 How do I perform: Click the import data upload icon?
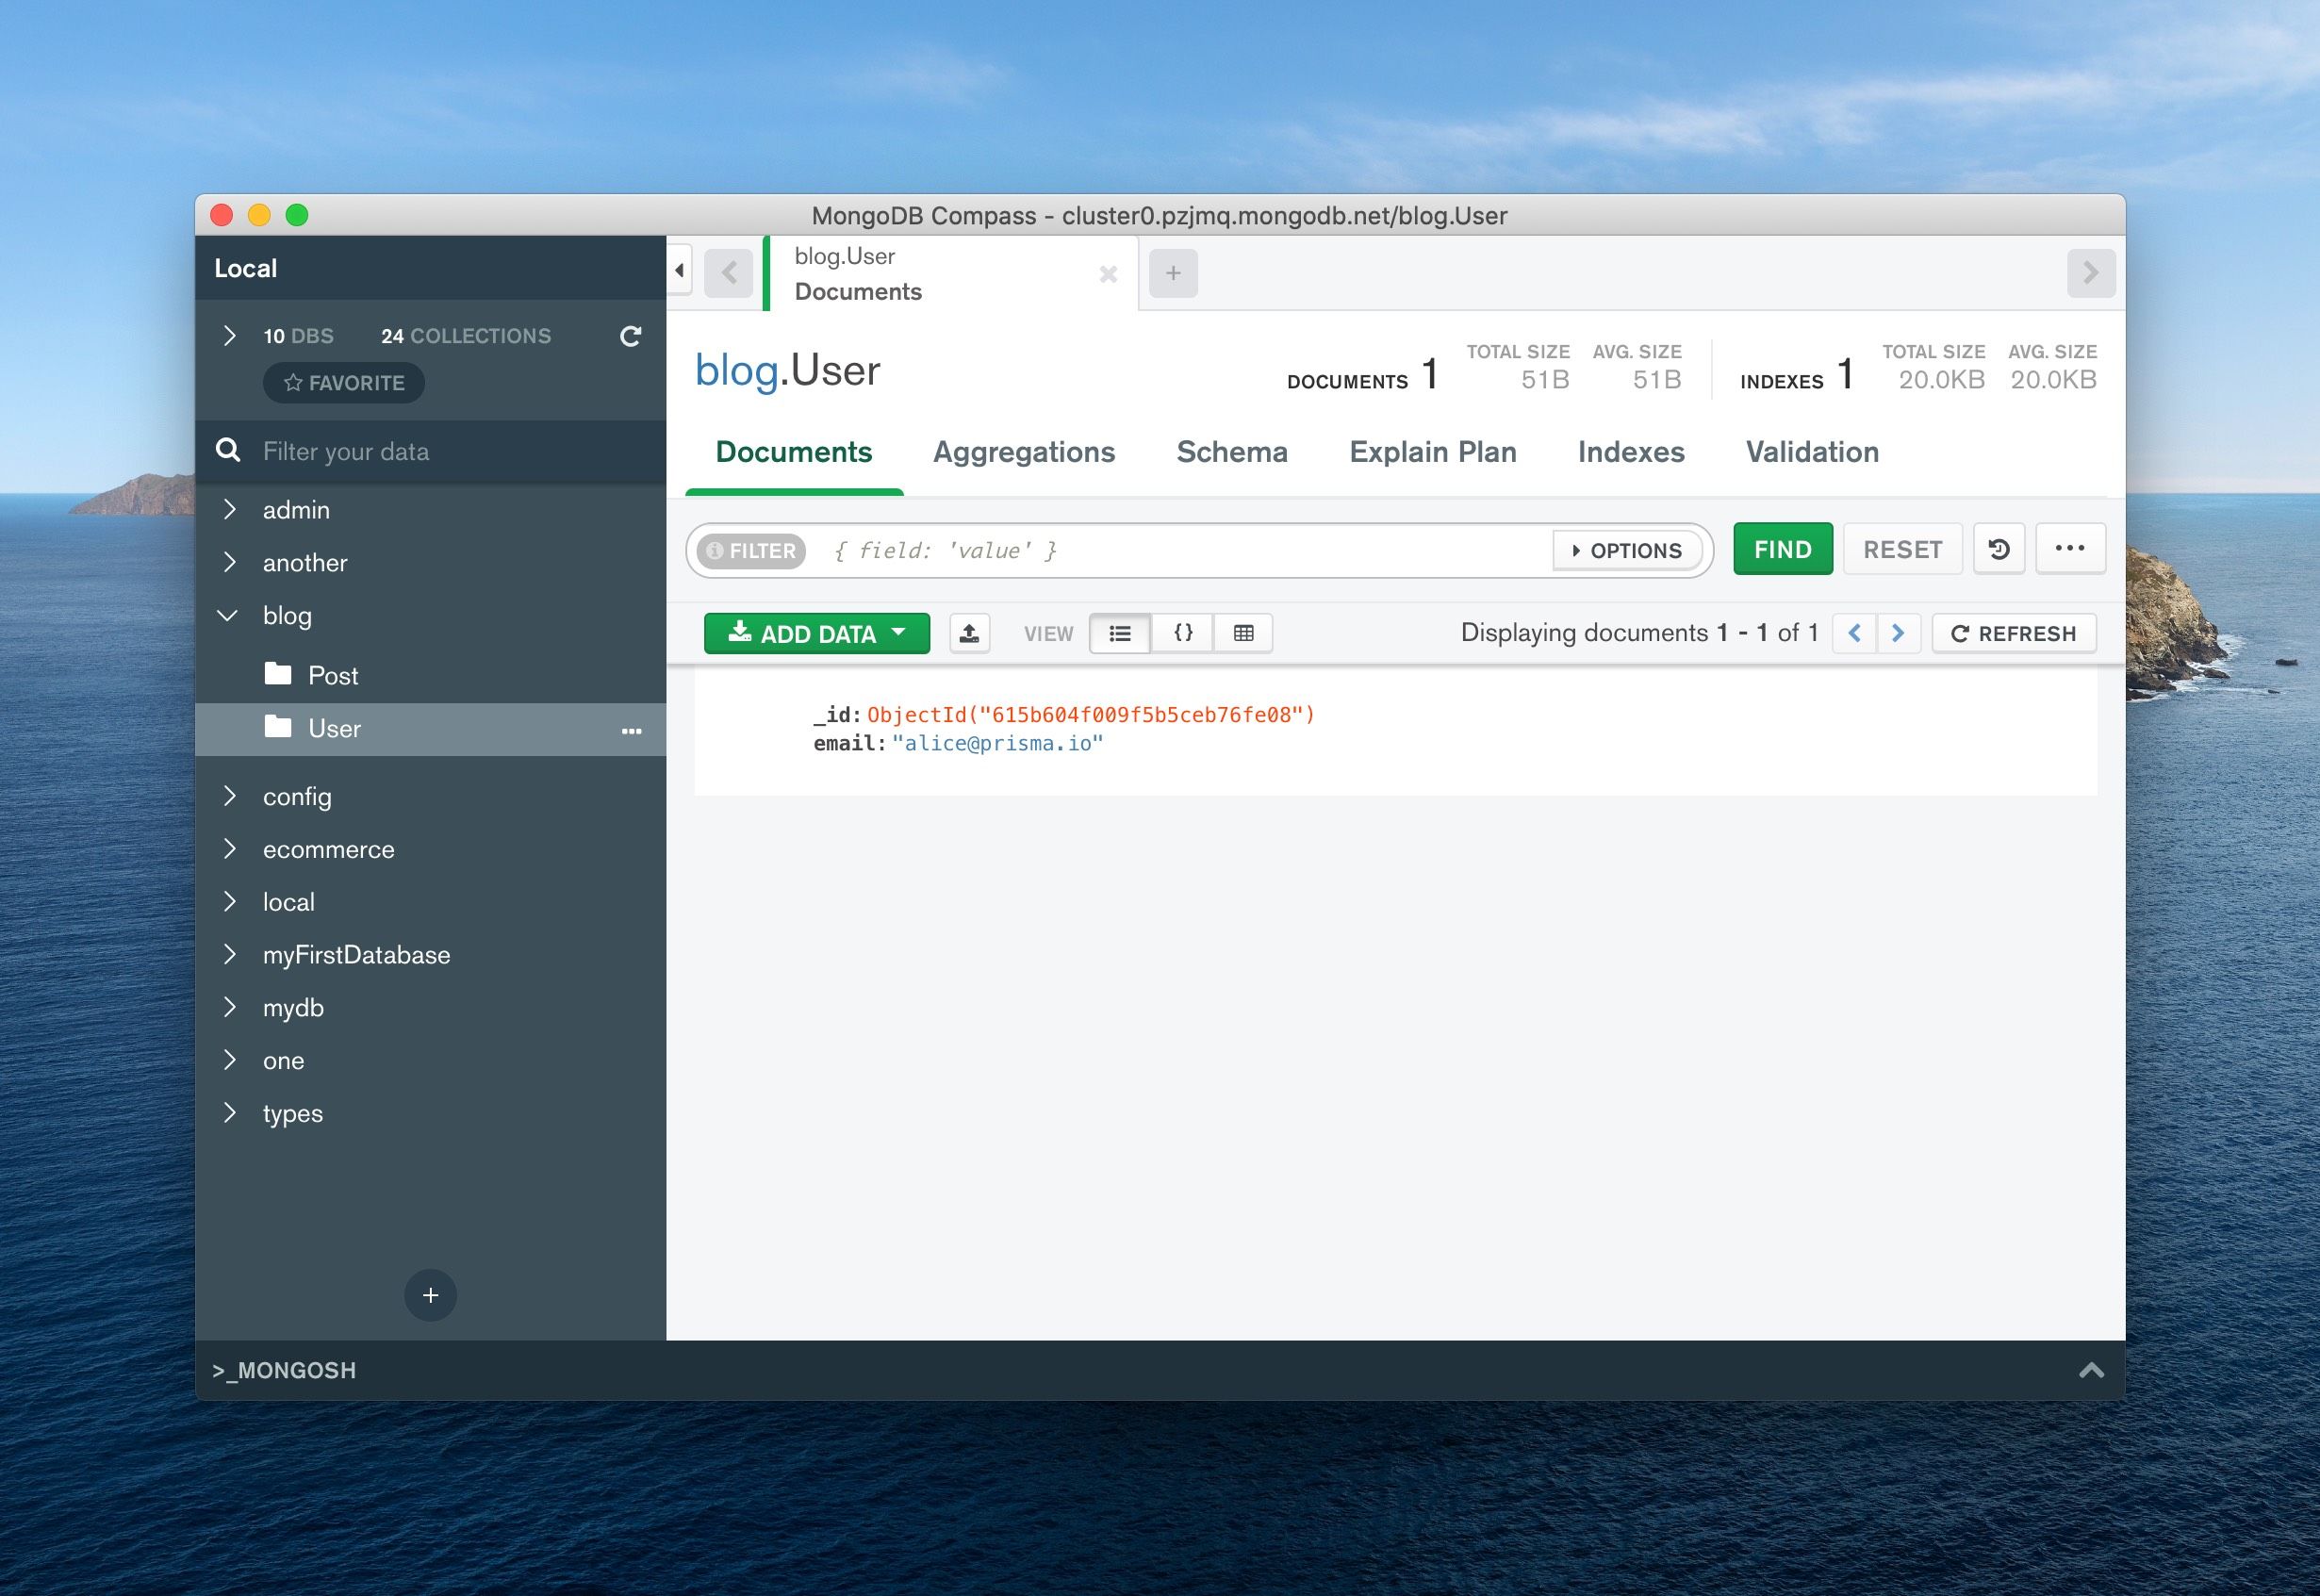[968, 633]
